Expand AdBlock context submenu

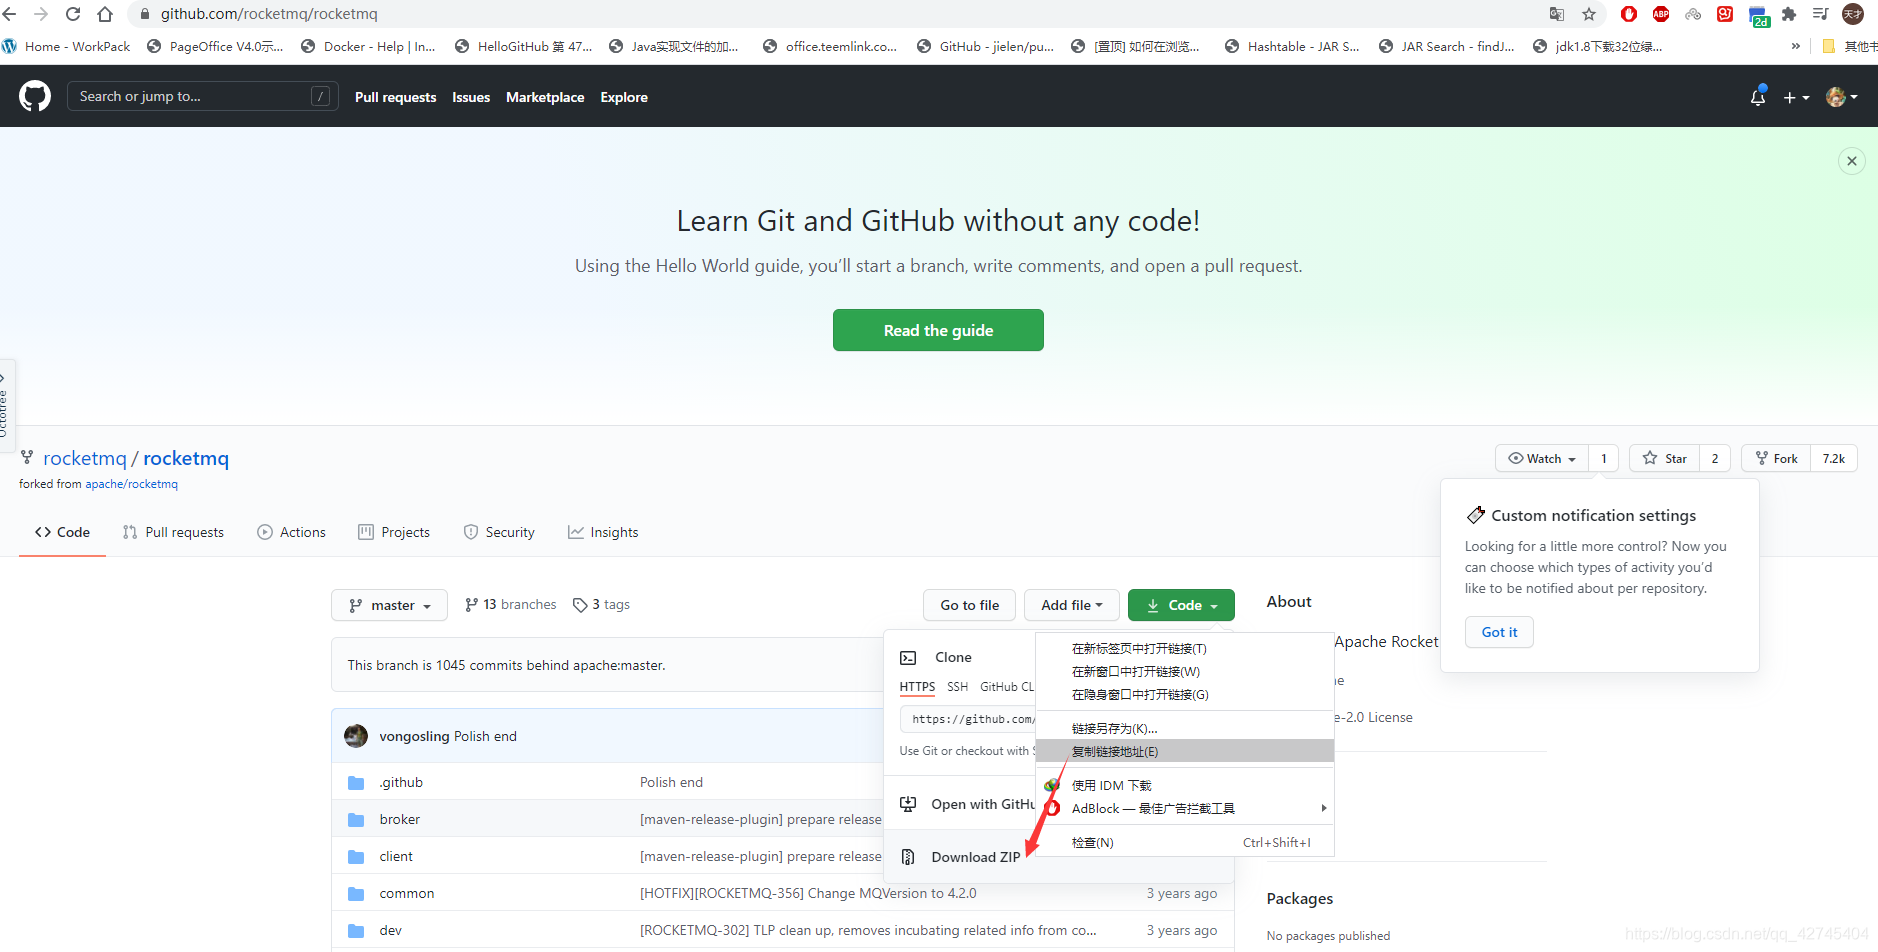(1185, 808)
